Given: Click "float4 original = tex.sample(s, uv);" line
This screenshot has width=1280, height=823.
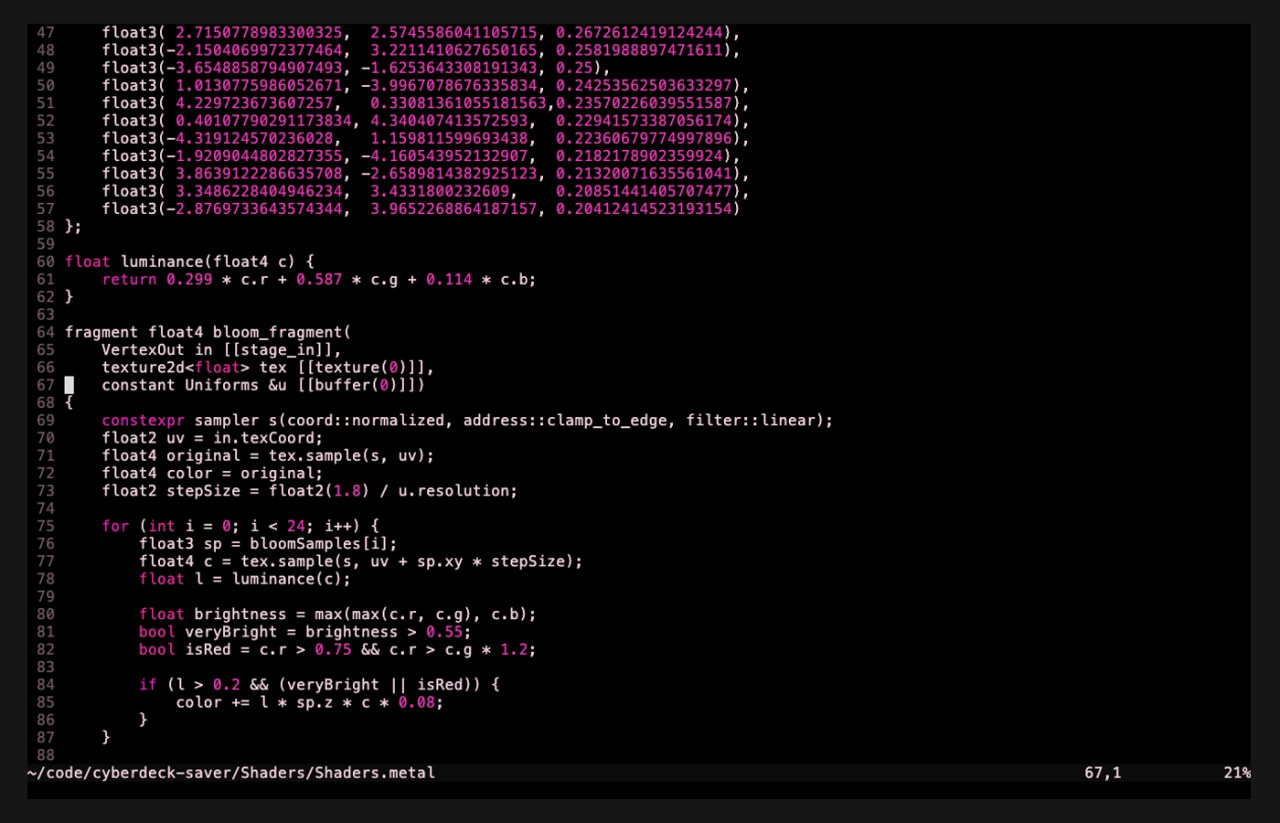Looking at the screenshot, I should [268, 456].
